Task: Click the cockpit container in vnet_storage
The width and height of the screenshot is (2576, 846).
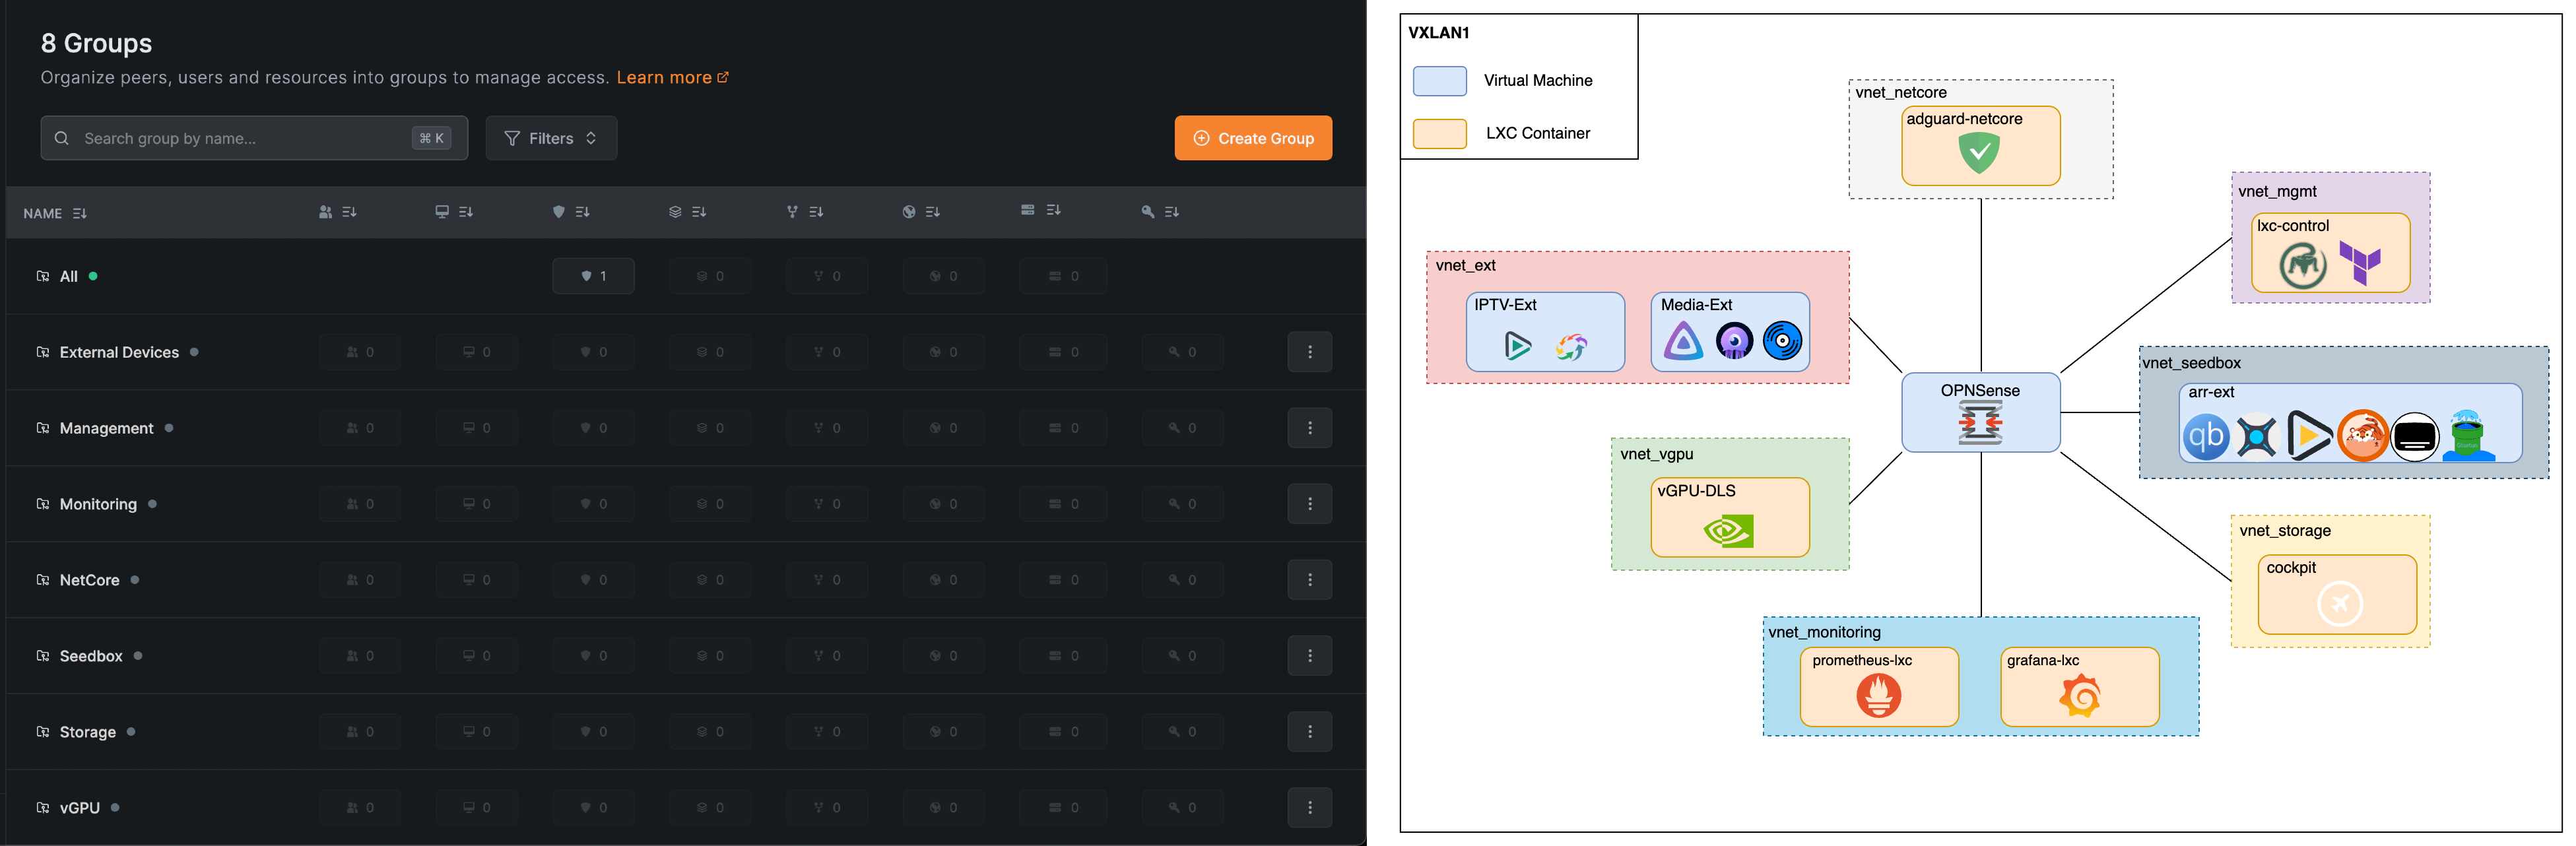Action: click(x=2337, y=594)
